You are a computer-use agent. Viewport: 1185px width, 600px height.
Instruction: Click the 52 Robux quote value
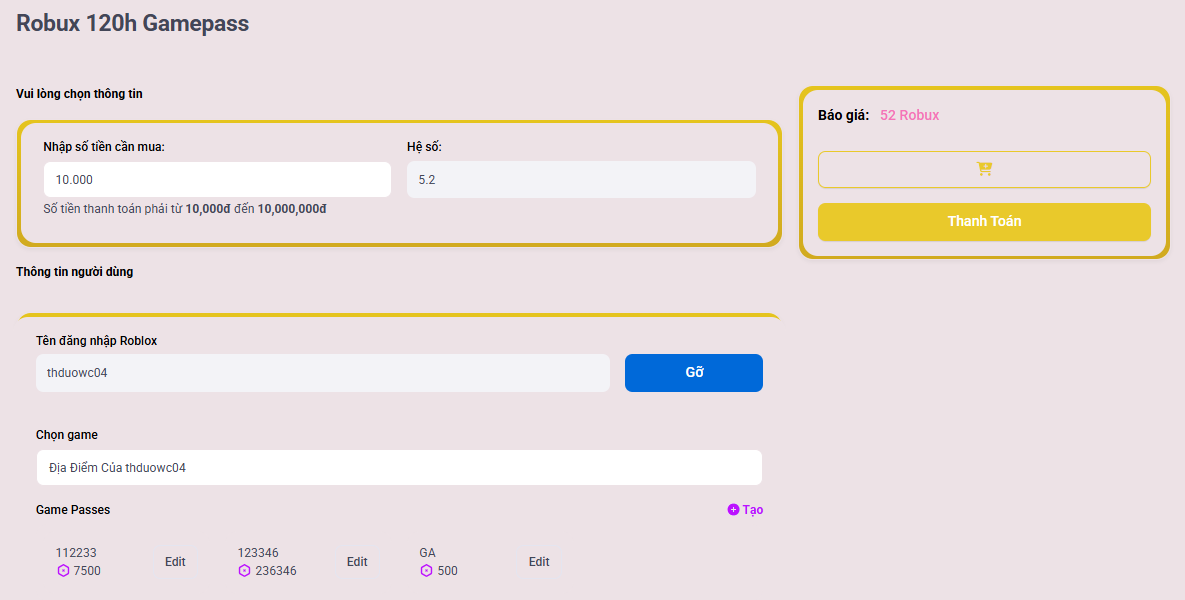[909, 115]
